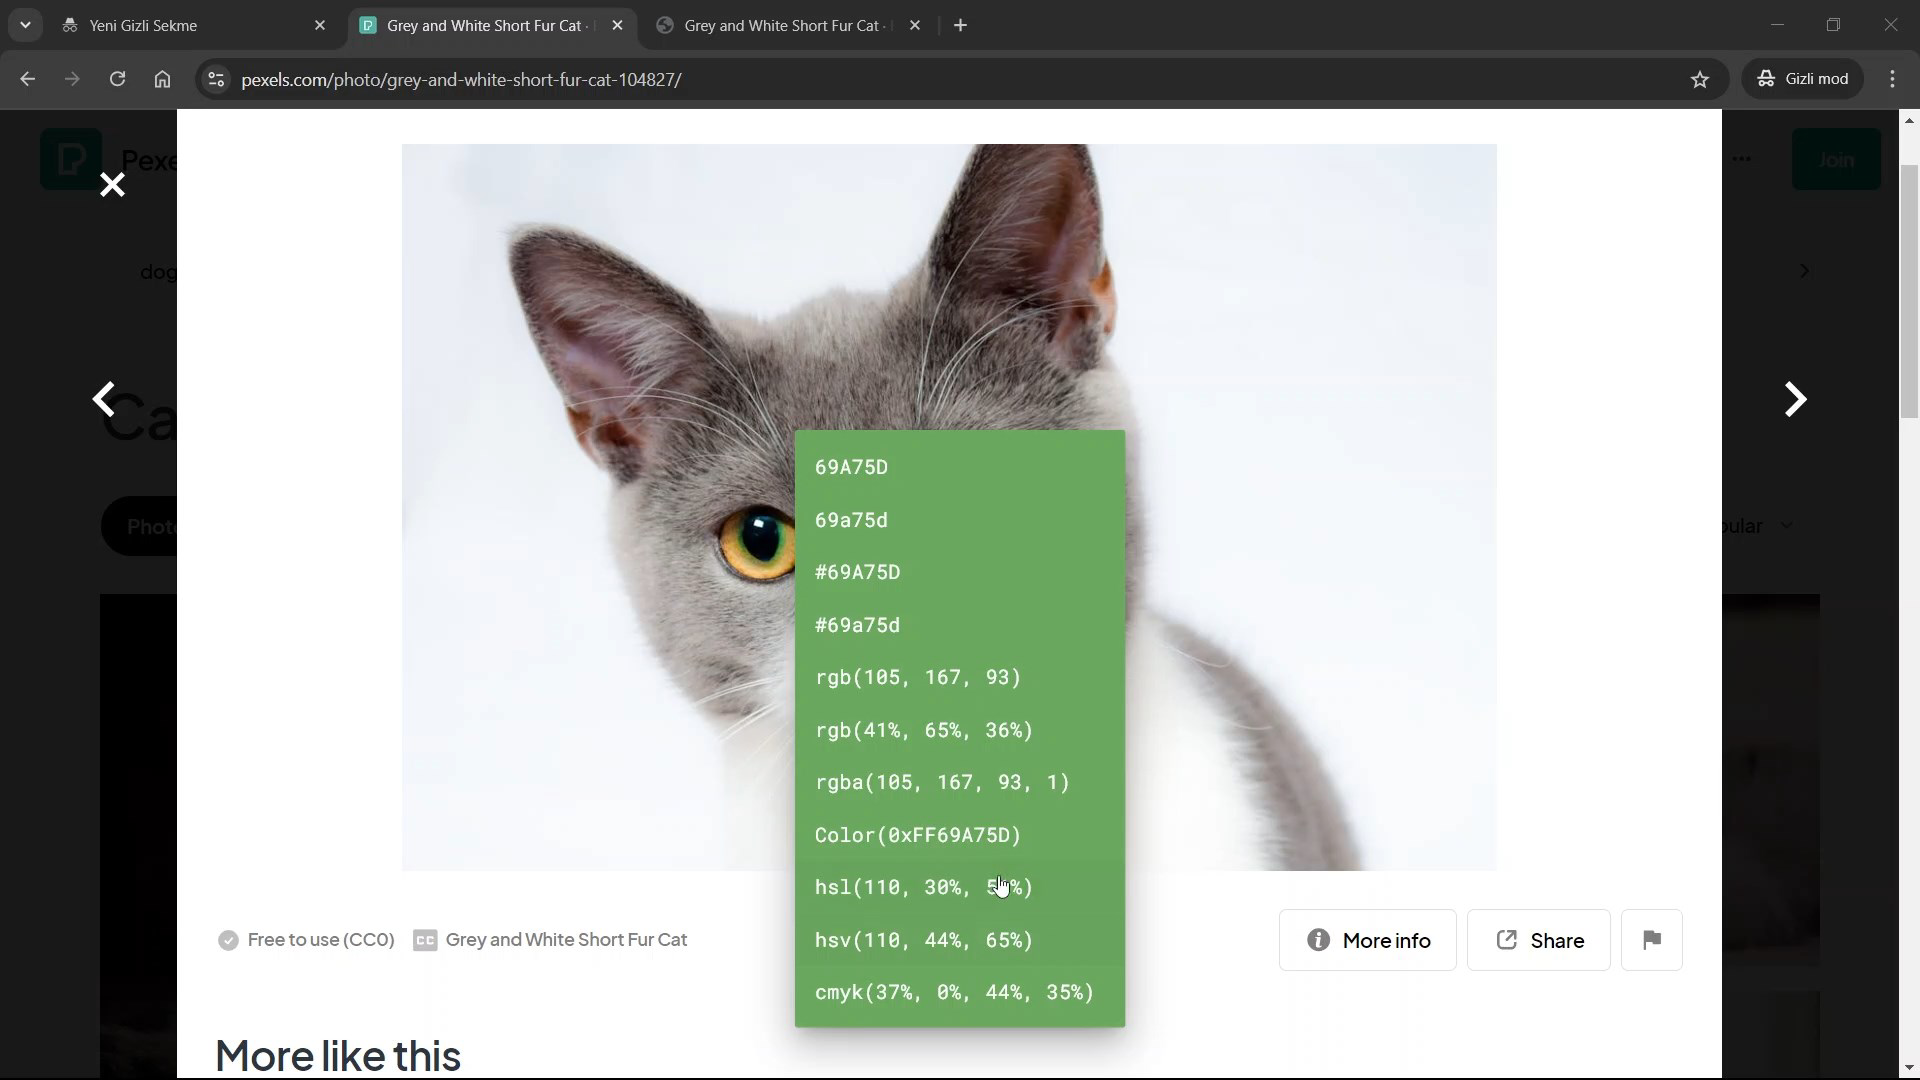Go to browser home page
The image size is (1920, 1080).
pos(162,79)
